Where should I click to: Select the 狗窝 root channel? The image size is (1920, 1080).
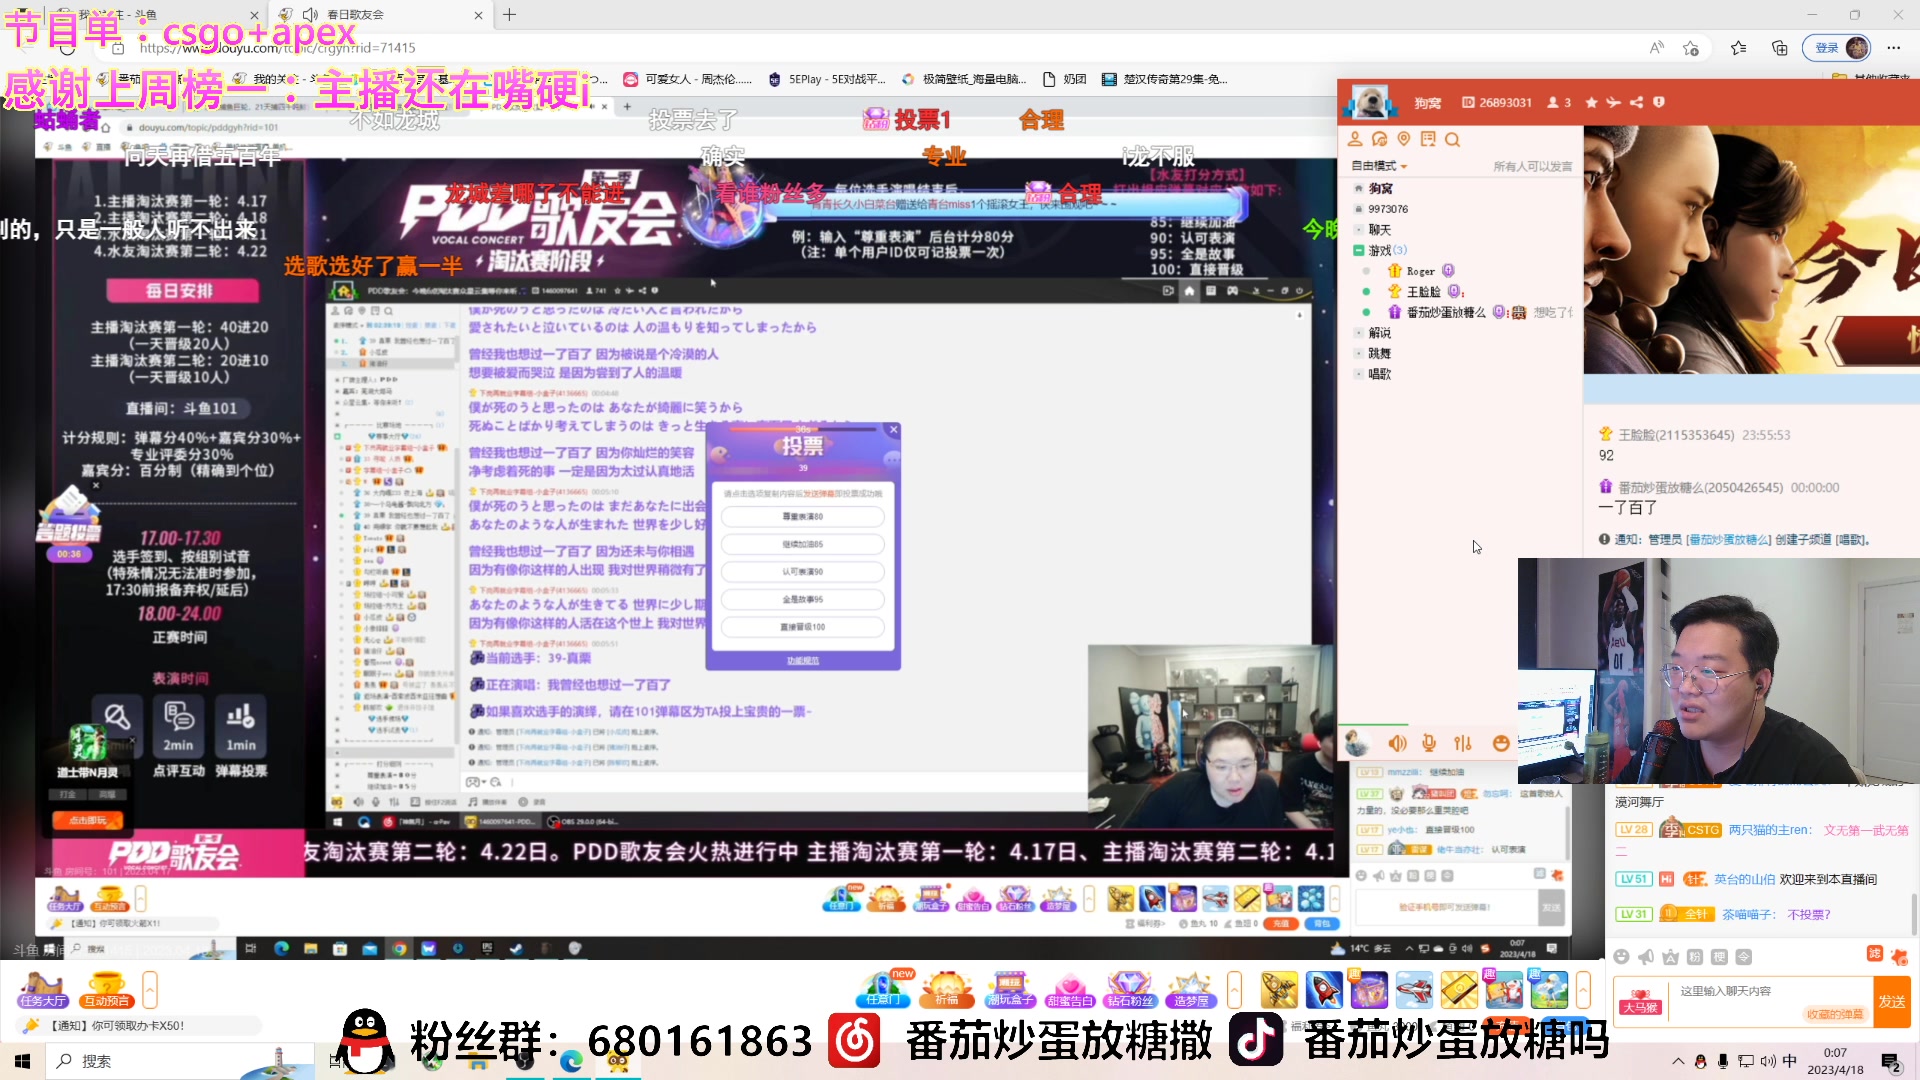point(1380,188)
